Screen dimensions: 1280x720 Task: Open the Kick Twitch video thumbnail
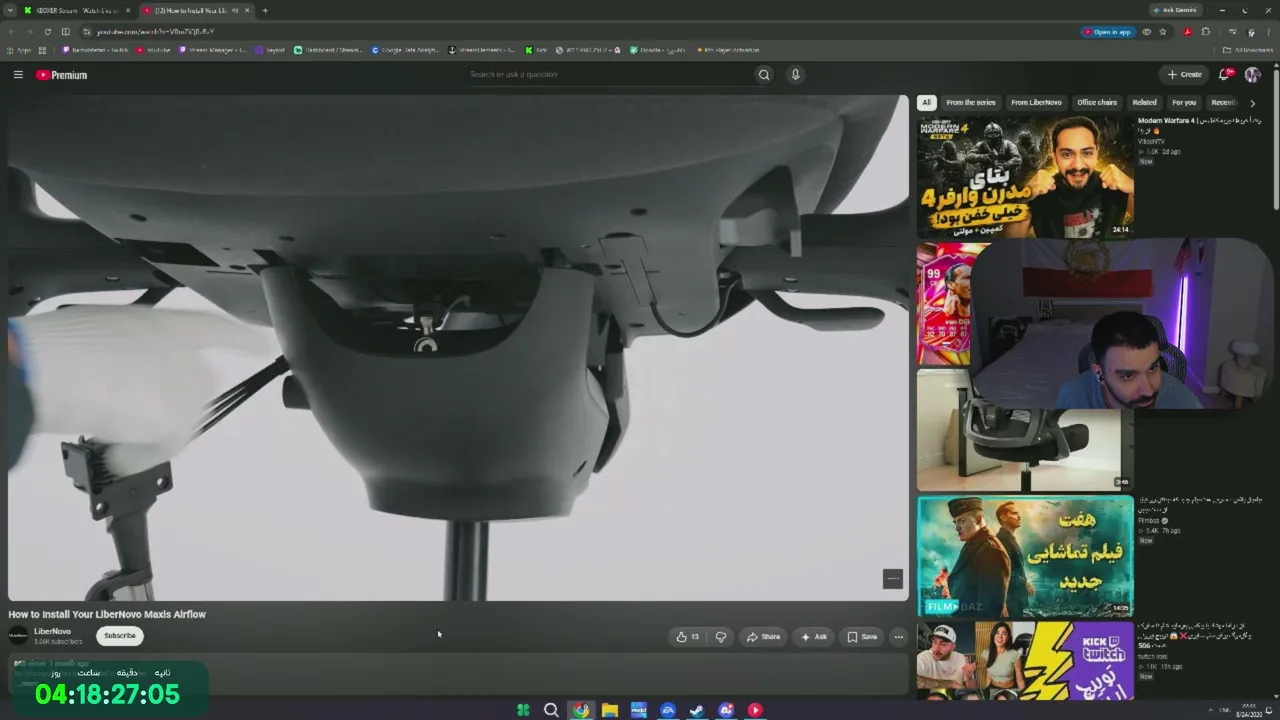pyautogui.click(x=1025, y=660)
